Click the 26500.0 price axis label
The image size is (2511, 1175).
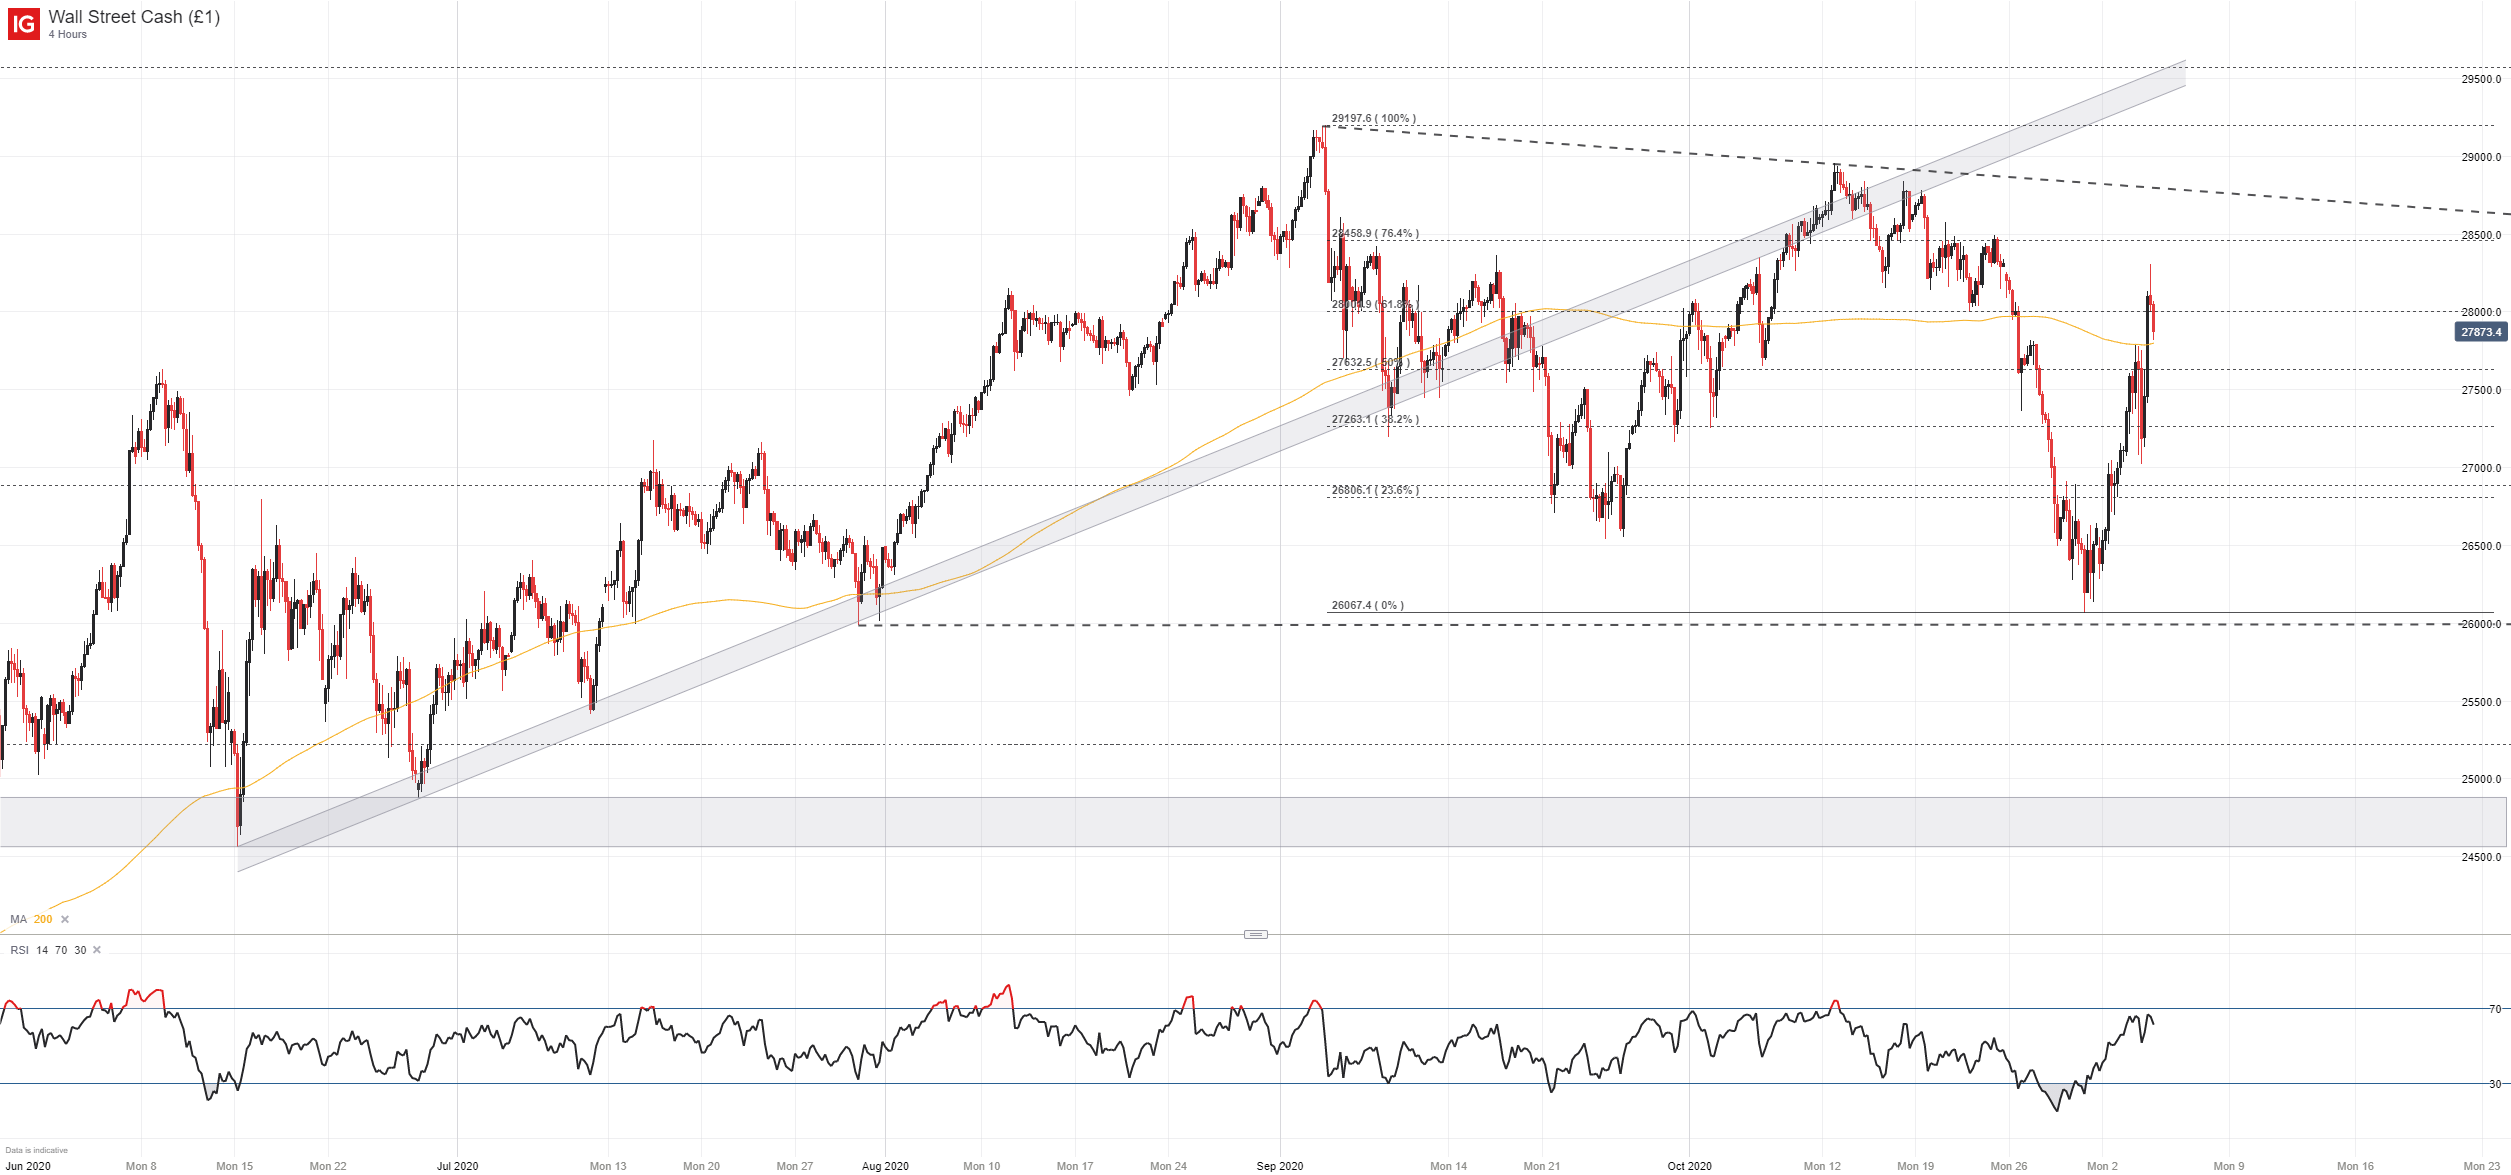tap(2481, 546)
